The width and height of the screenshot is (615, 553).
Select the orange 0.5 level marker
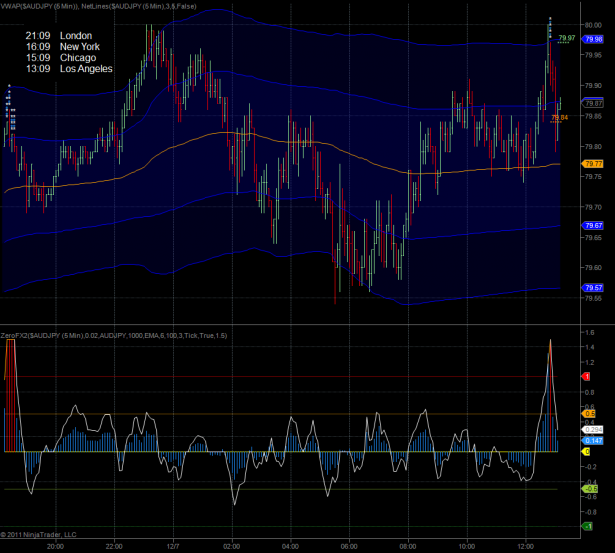[590, 413]
